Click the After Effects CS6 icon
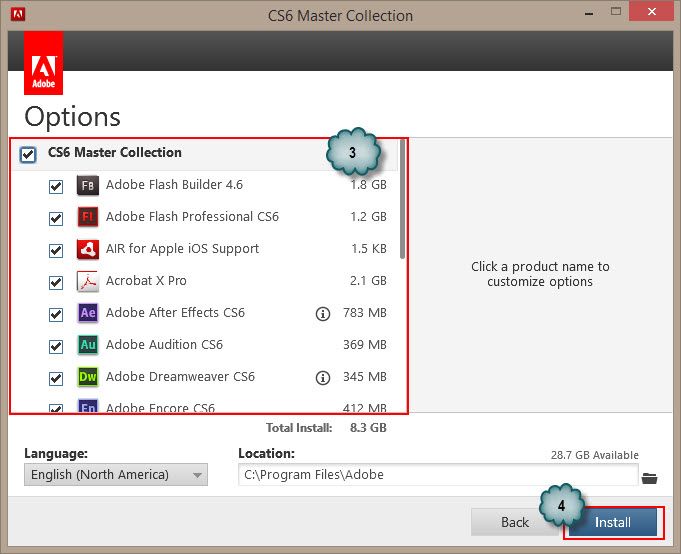This screenshot has height=554, width=681. pyautogui.click(x=88, y=313)
